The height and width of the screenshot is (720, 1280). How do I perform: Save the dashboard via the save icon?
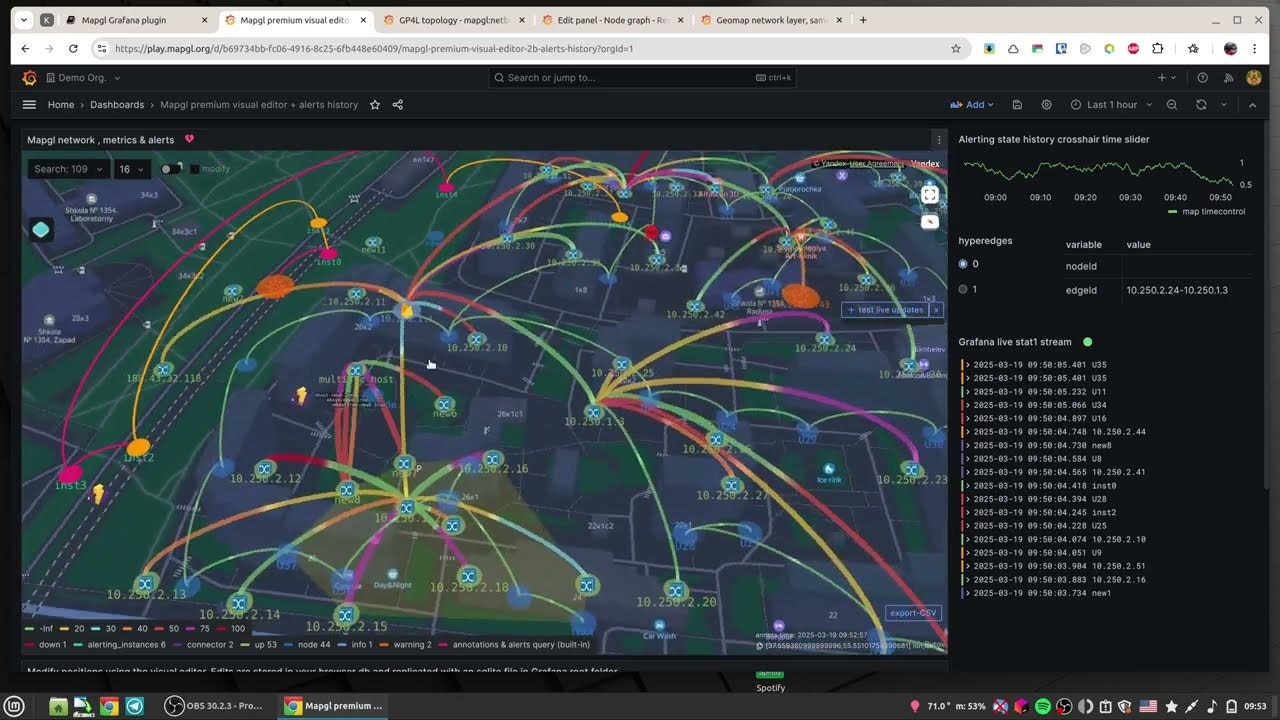point(1016,104)
